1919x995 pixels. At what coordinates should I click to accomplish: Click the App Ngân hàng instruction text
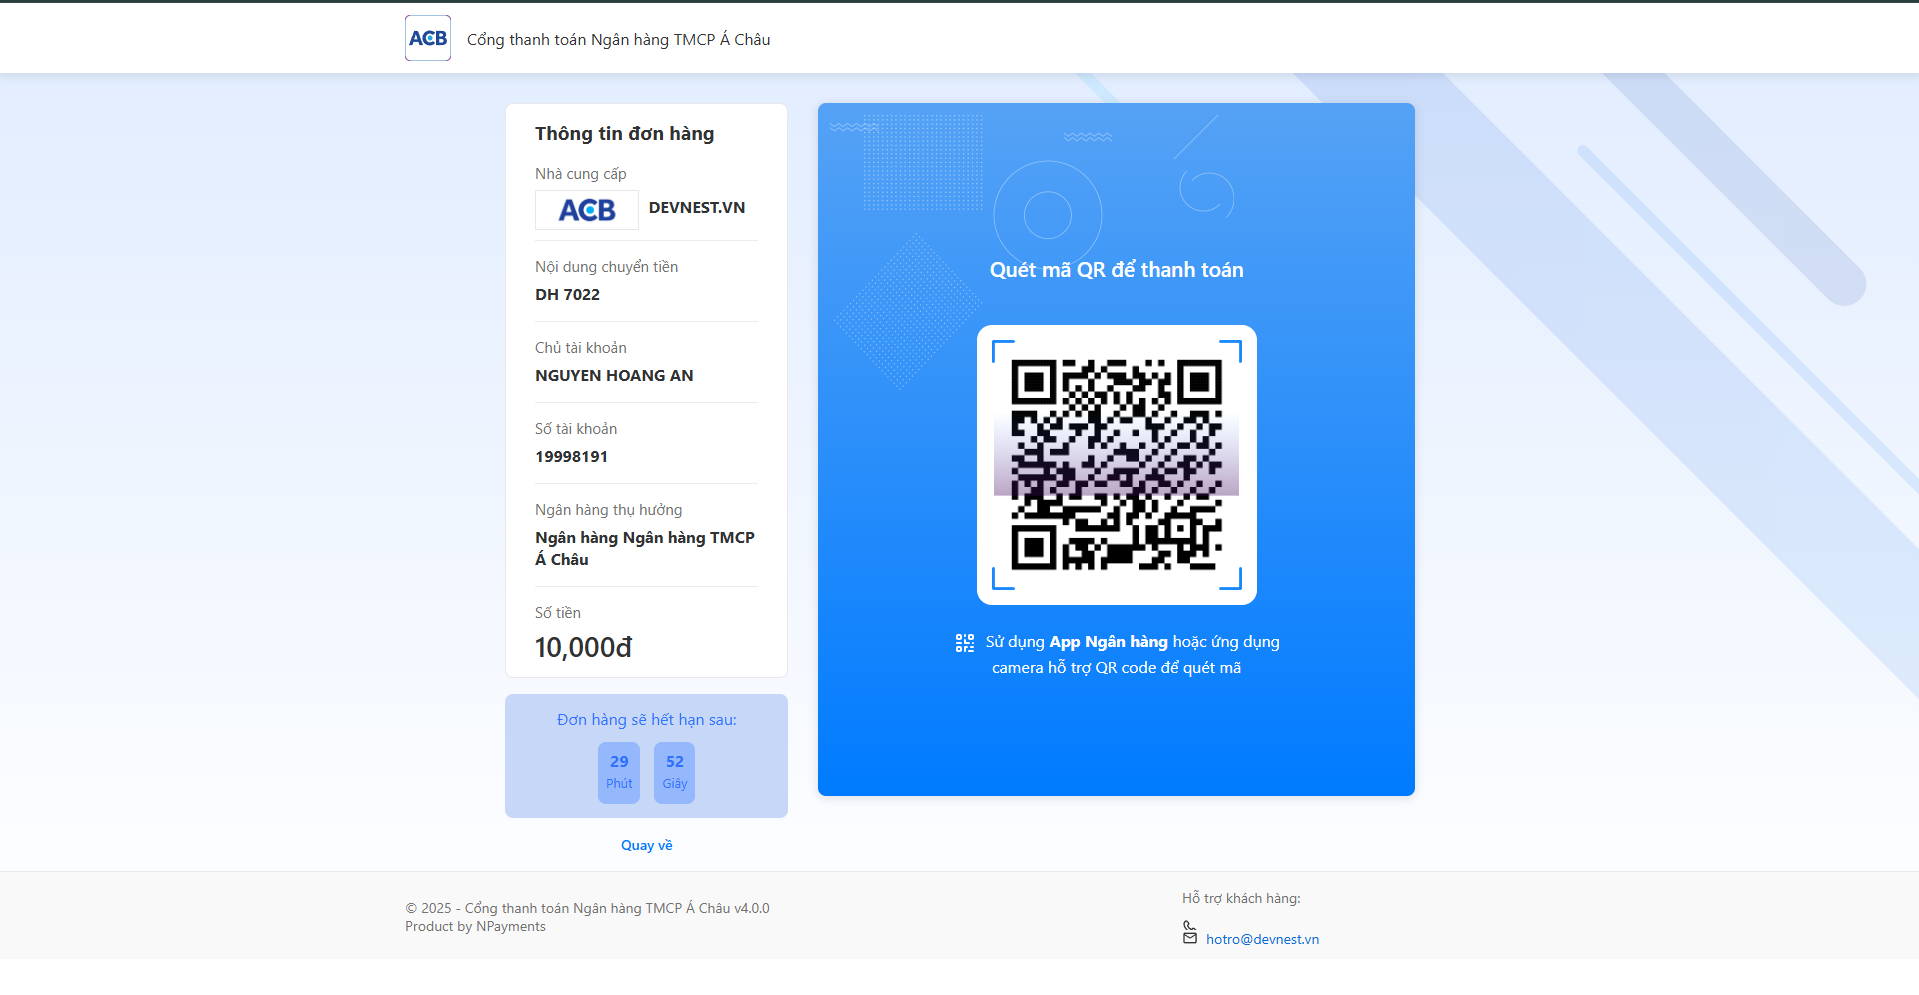click(x=1108, y=642)
